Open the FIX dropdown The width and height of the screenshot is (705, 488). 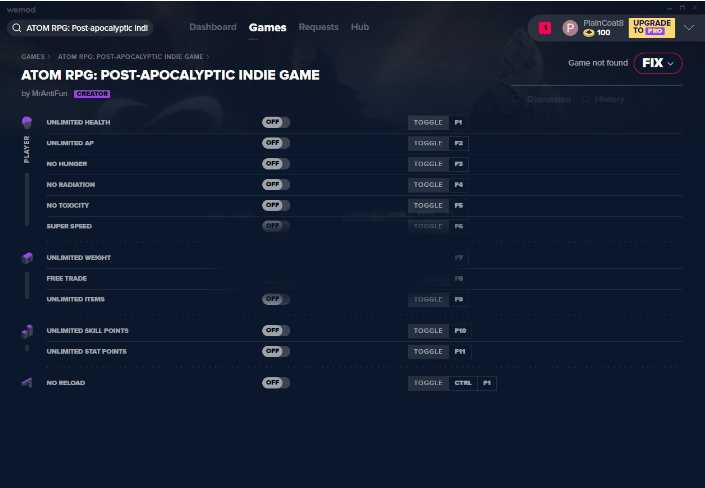[658, 63]
